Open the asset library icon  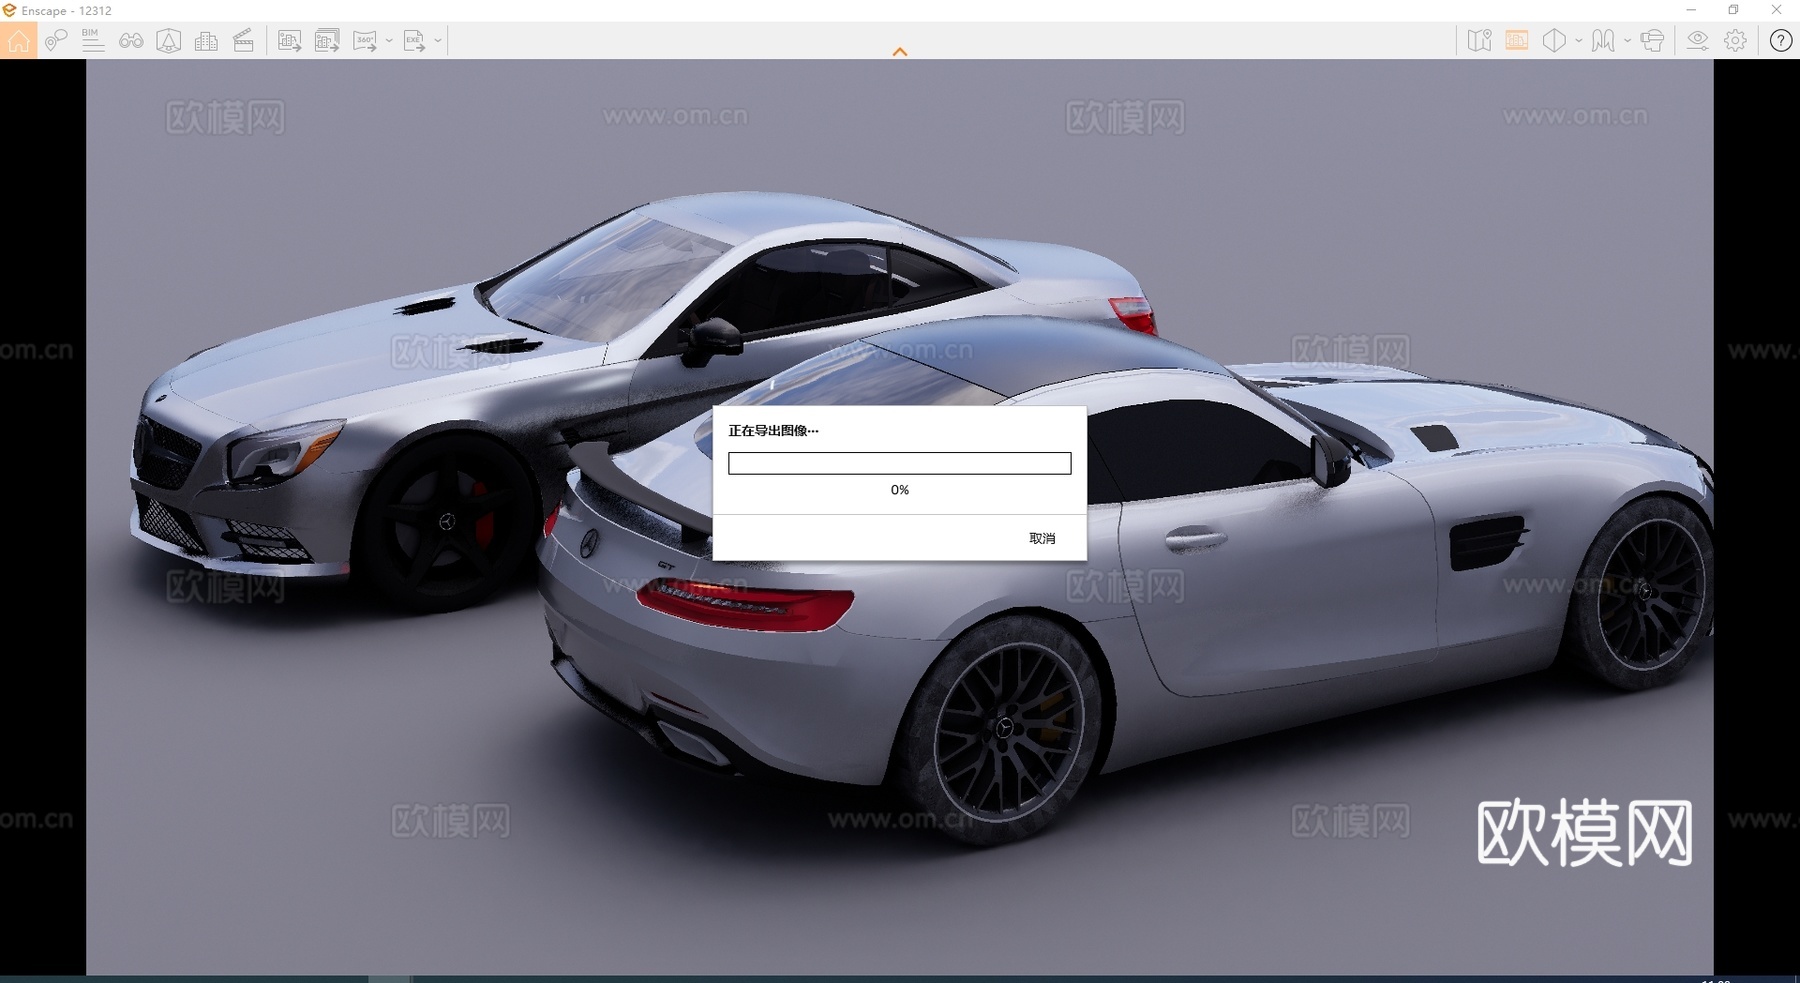tap(168, 41)
